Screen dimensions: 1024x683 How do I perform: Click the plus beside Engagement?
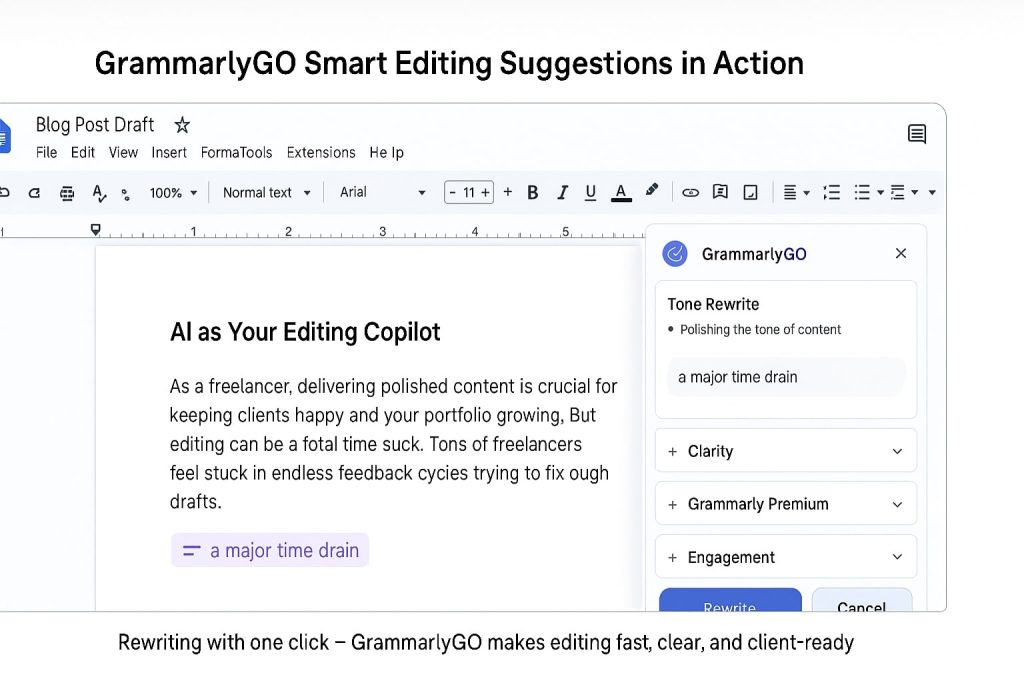[673, 558]
